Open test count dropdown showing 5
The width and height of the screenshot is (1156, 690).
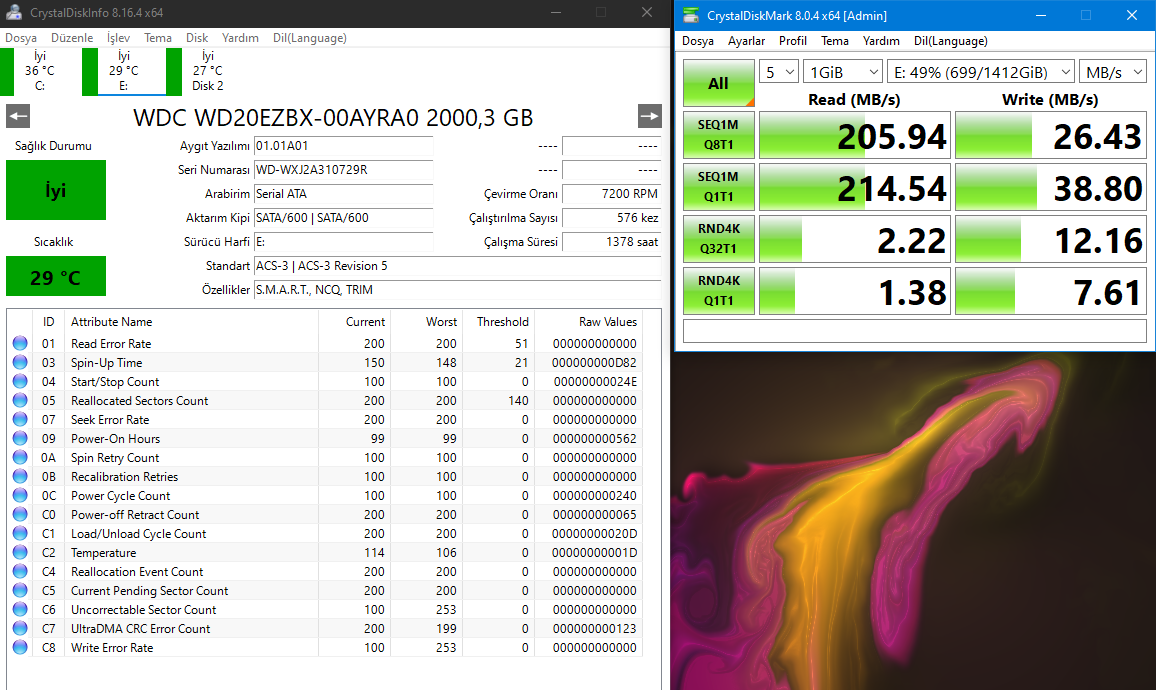coord(779,72)
